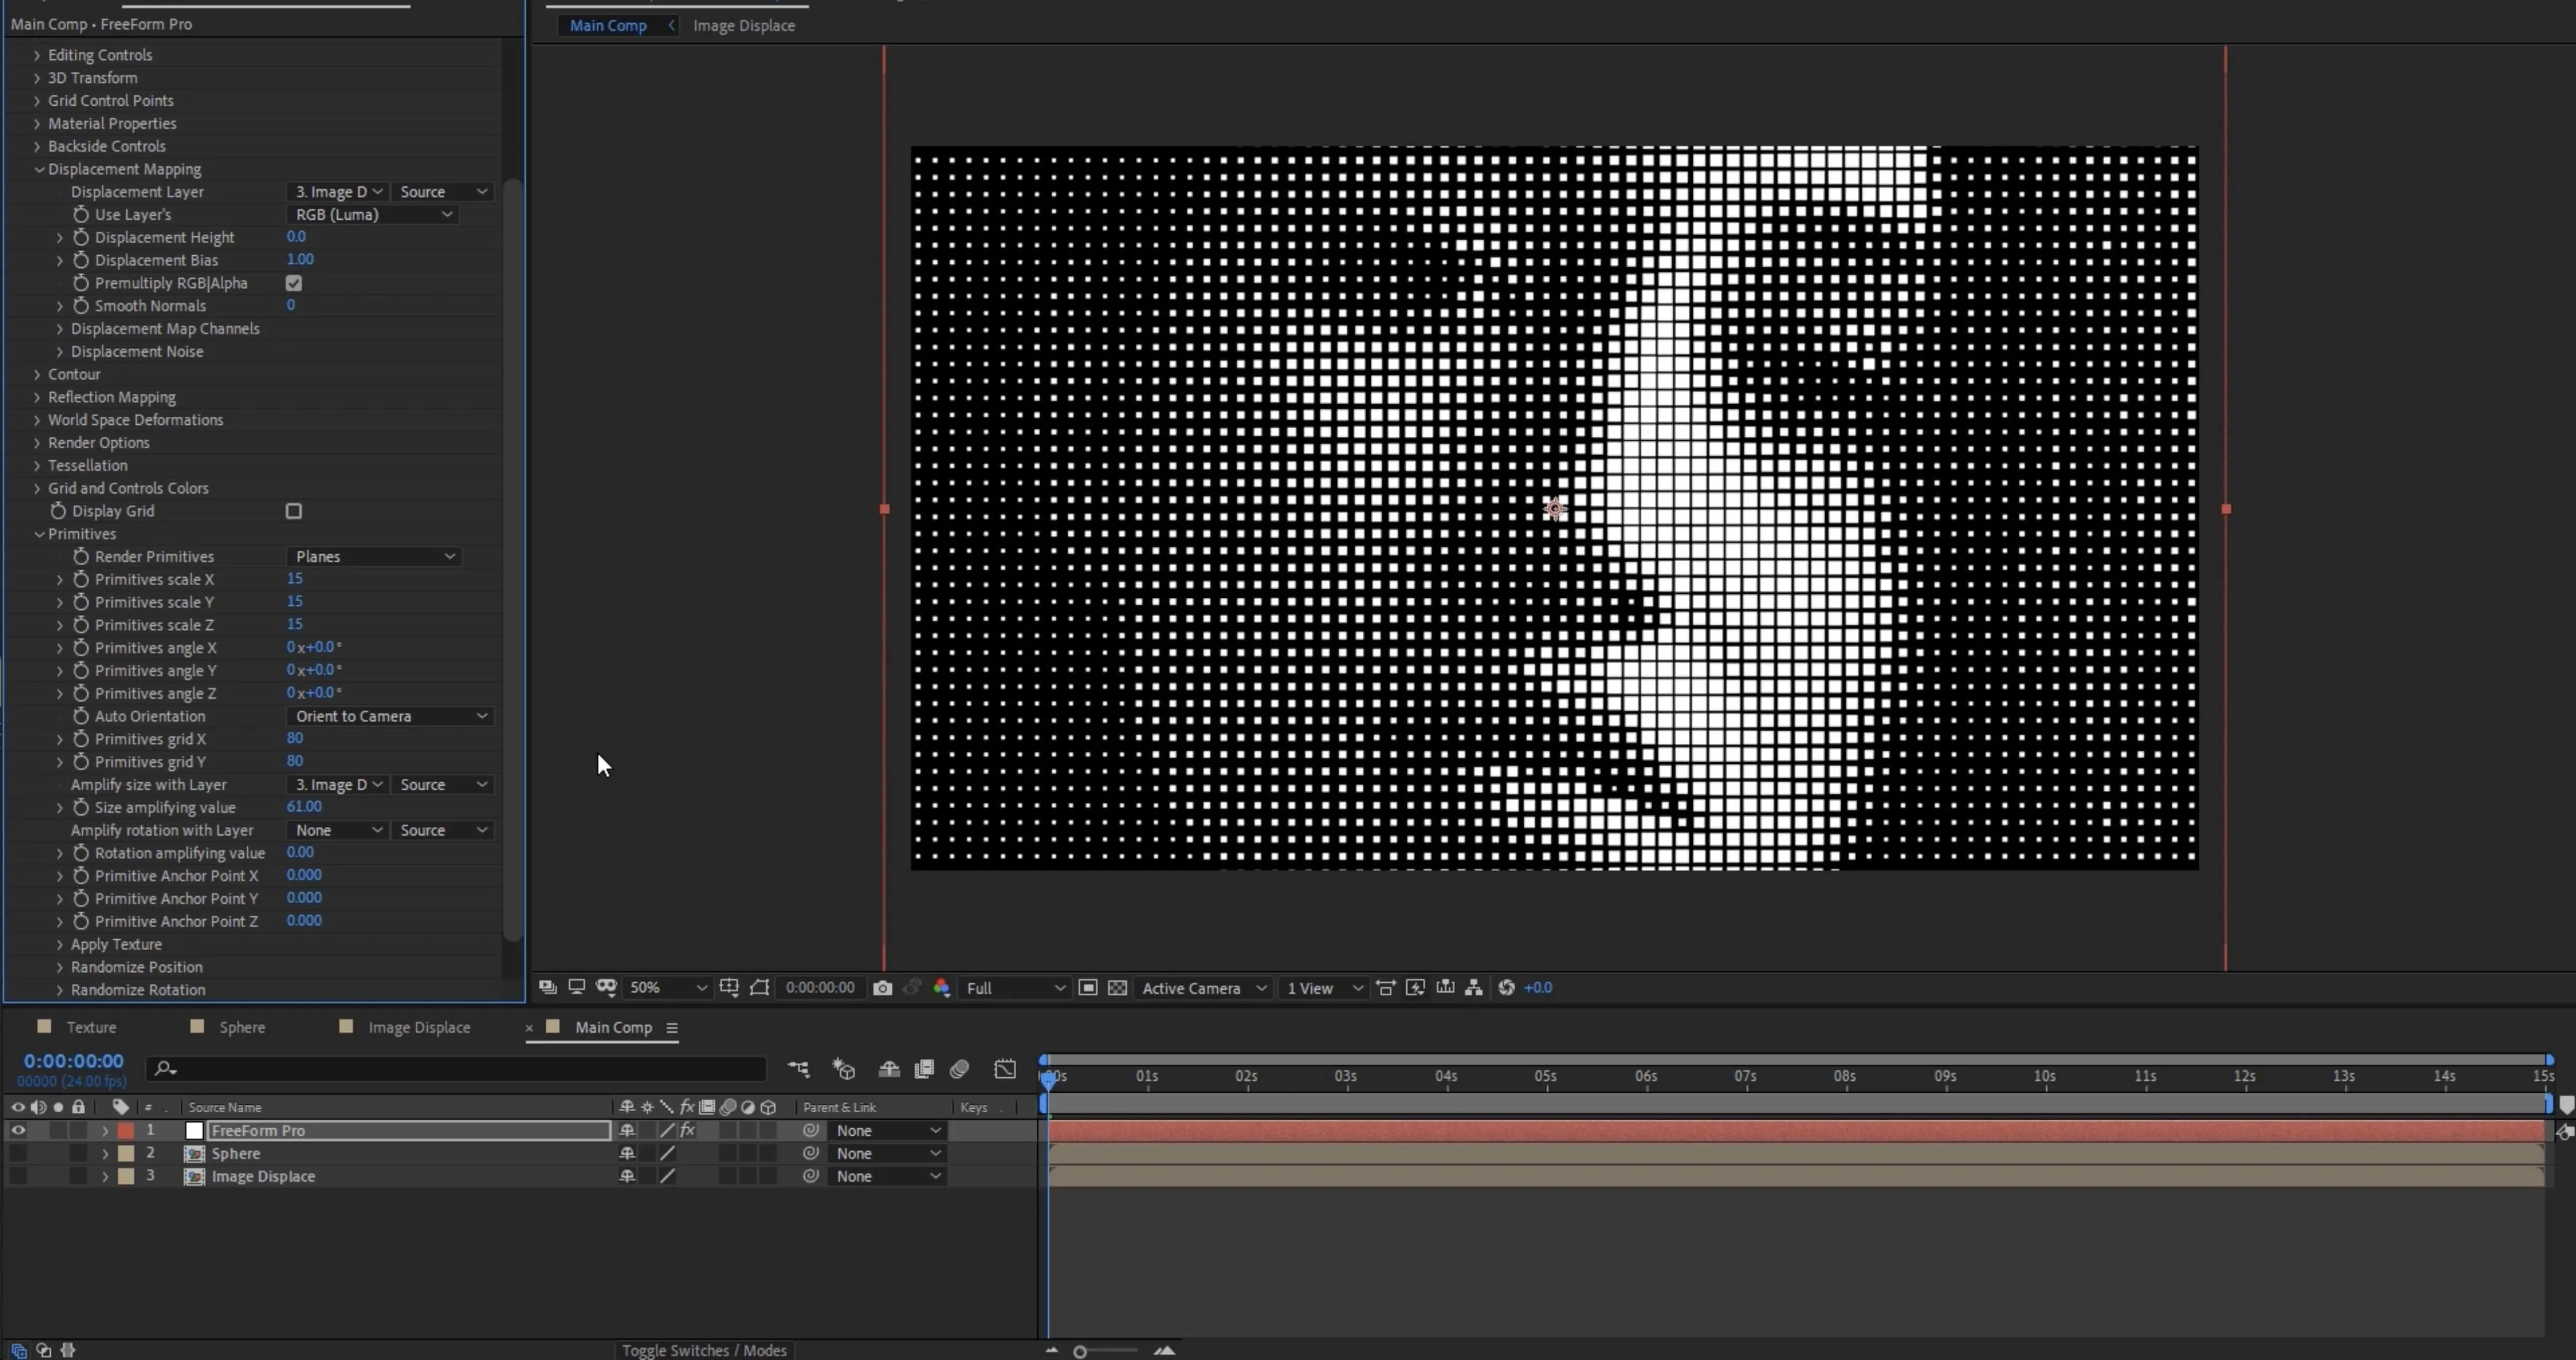Open the Graph Editor icon

click(x=1005, y=1069)
